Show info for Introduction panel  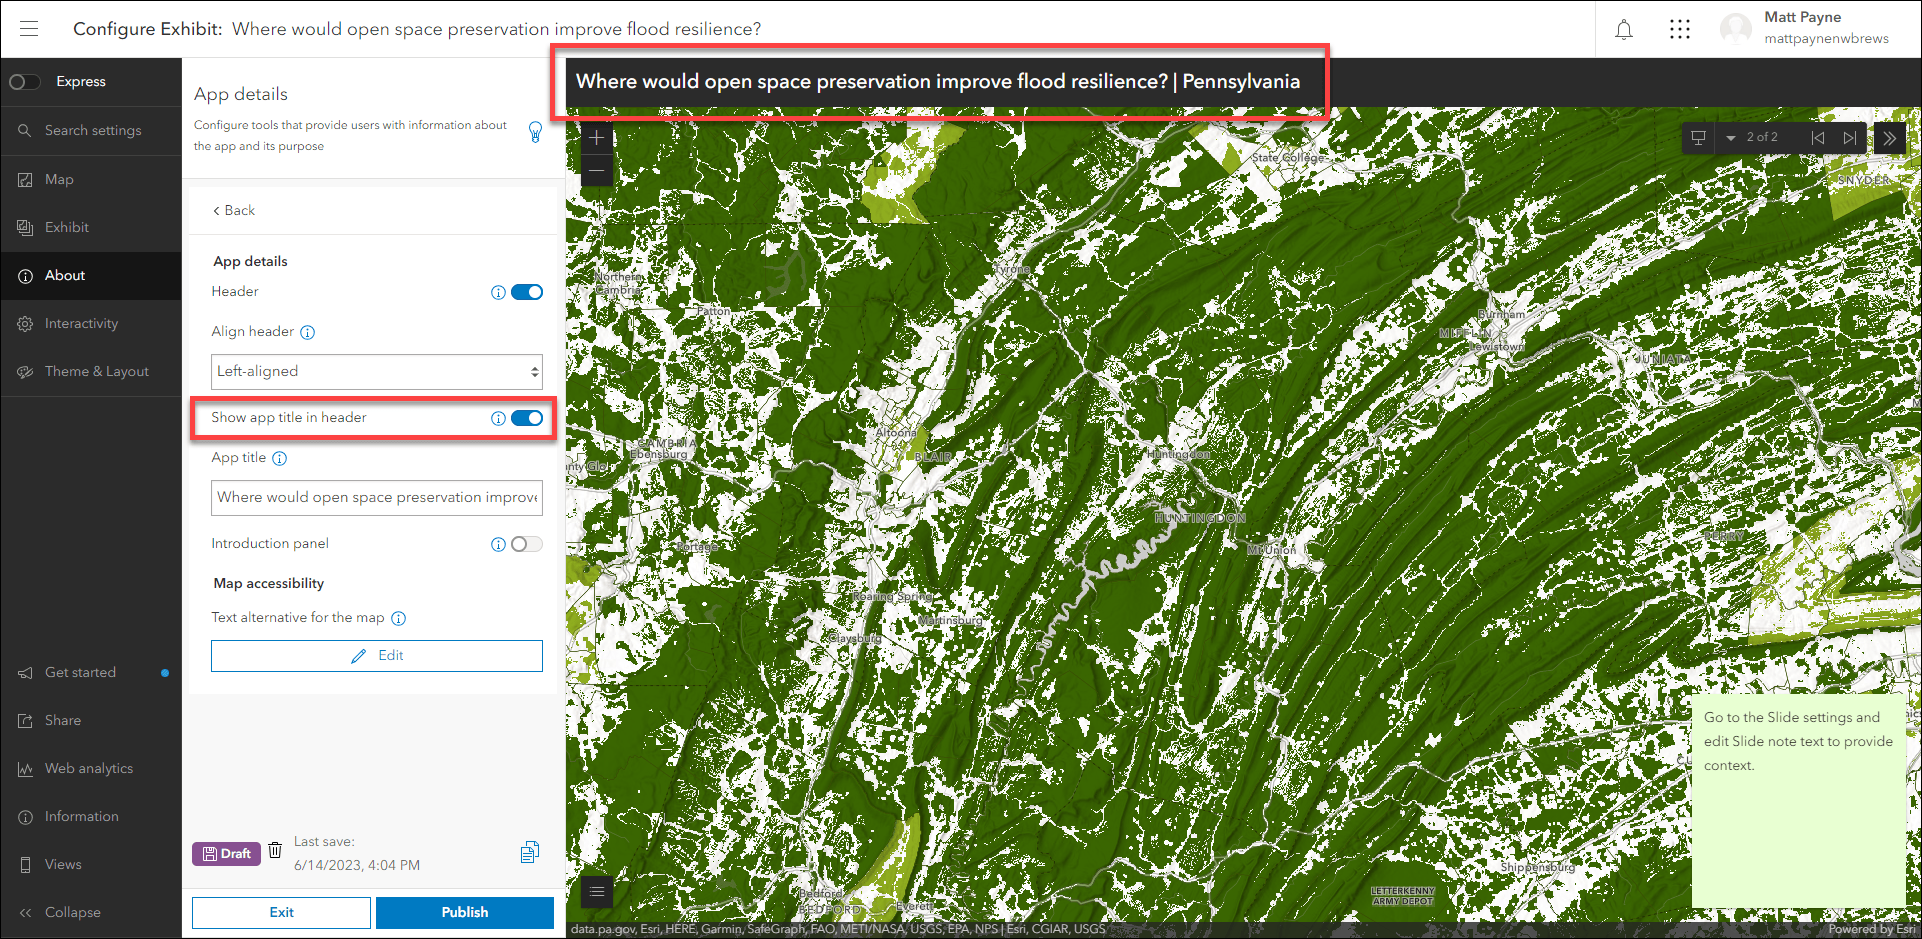click(498, 544)
